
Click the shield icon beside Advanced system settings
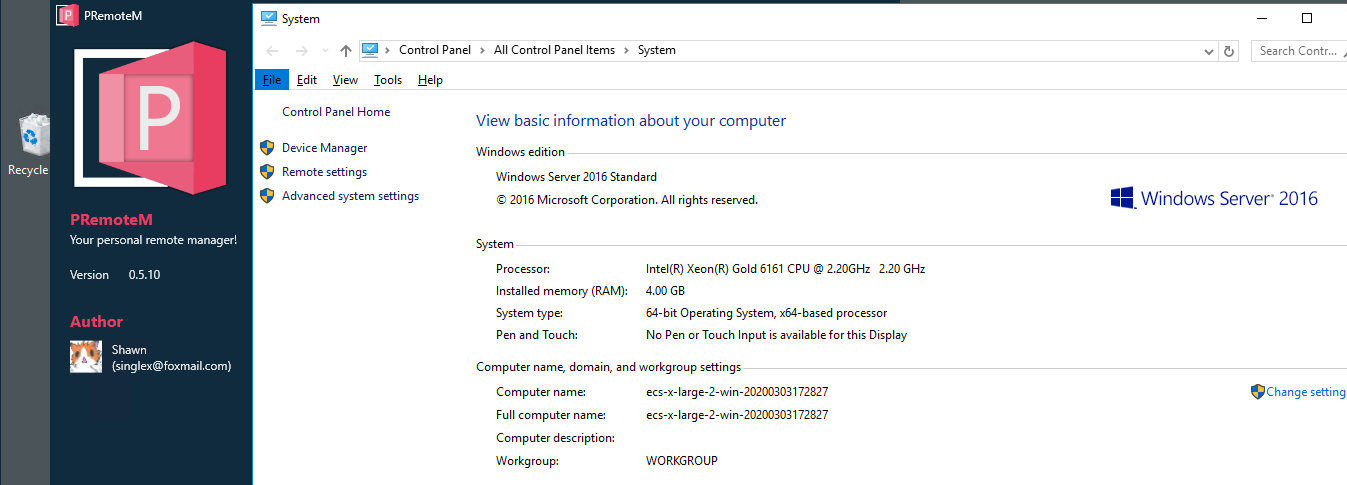[267, 195]
